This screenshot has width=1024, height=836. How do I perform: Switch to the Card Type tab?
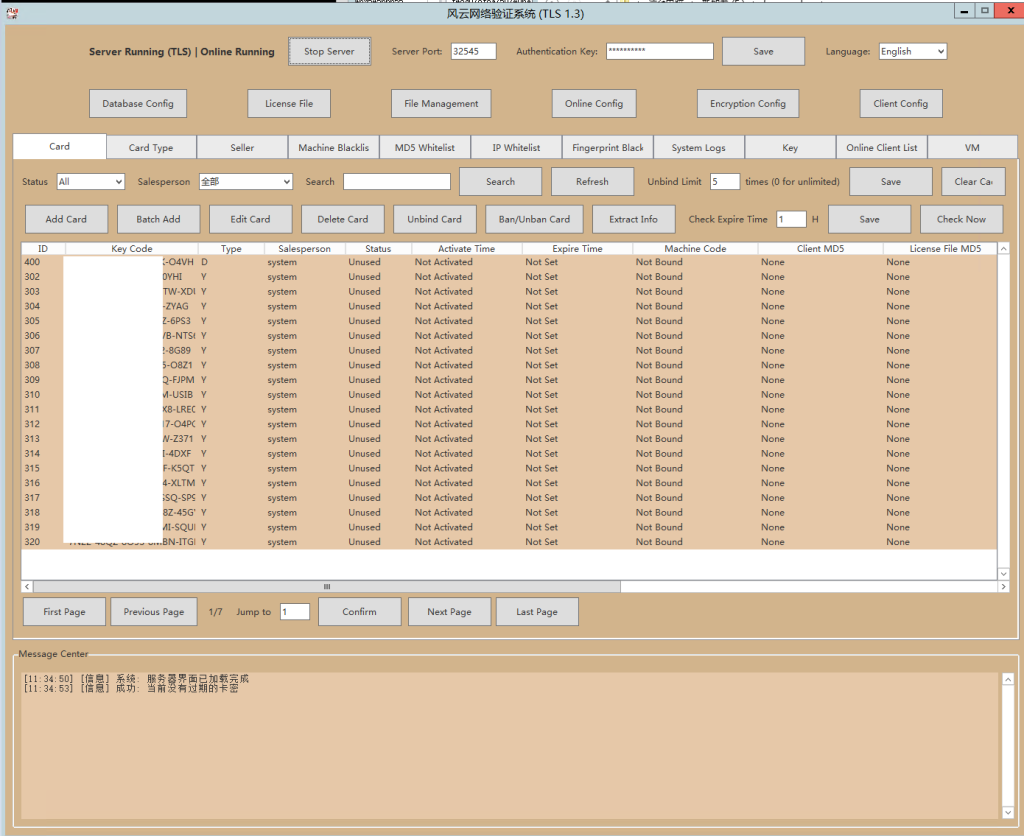pos(151,148)
